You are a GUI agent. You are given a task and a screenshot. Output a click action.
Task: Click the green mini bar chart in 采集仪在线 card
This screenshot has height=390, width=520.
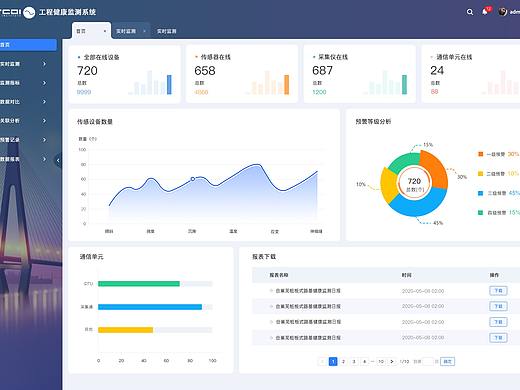tap(385, 83)
